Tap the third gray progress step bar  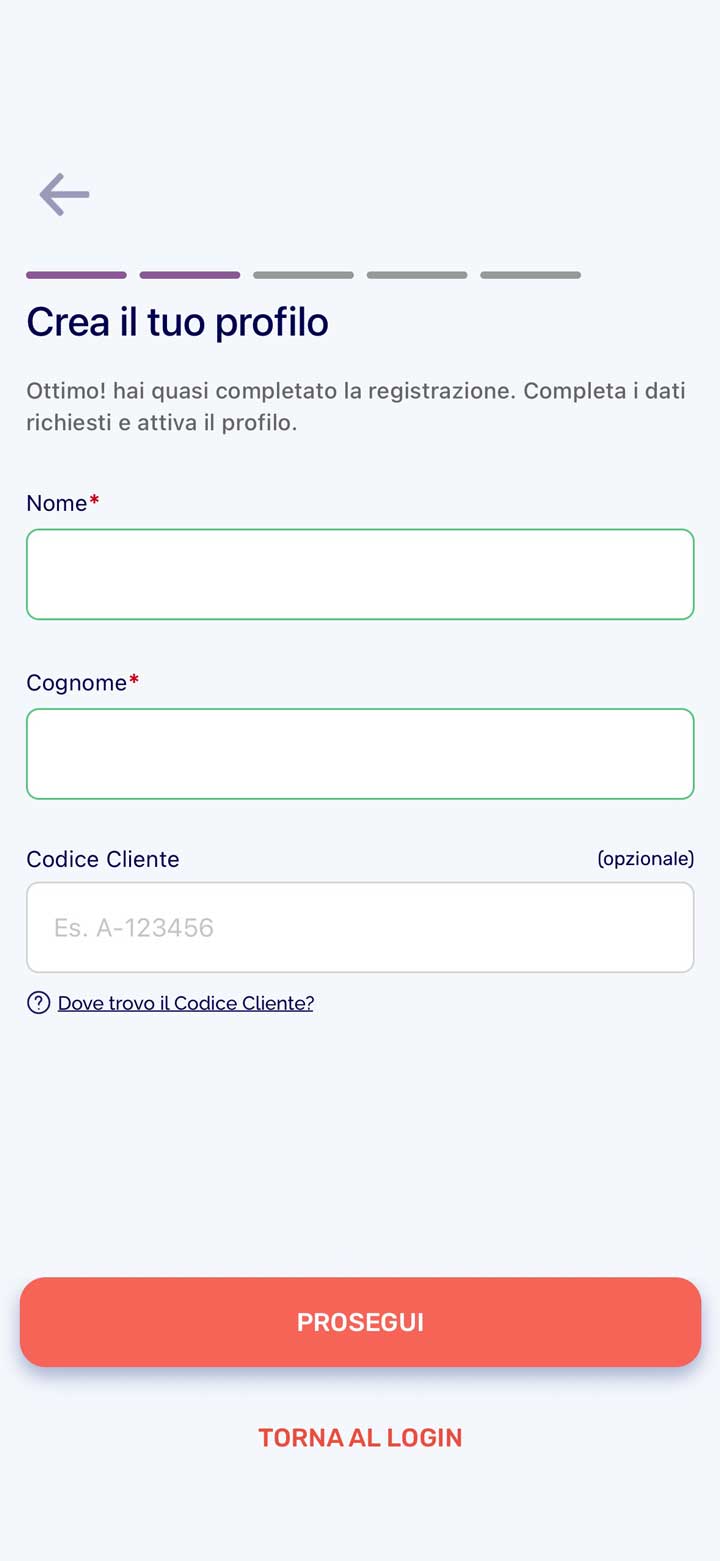coord(303,275)
